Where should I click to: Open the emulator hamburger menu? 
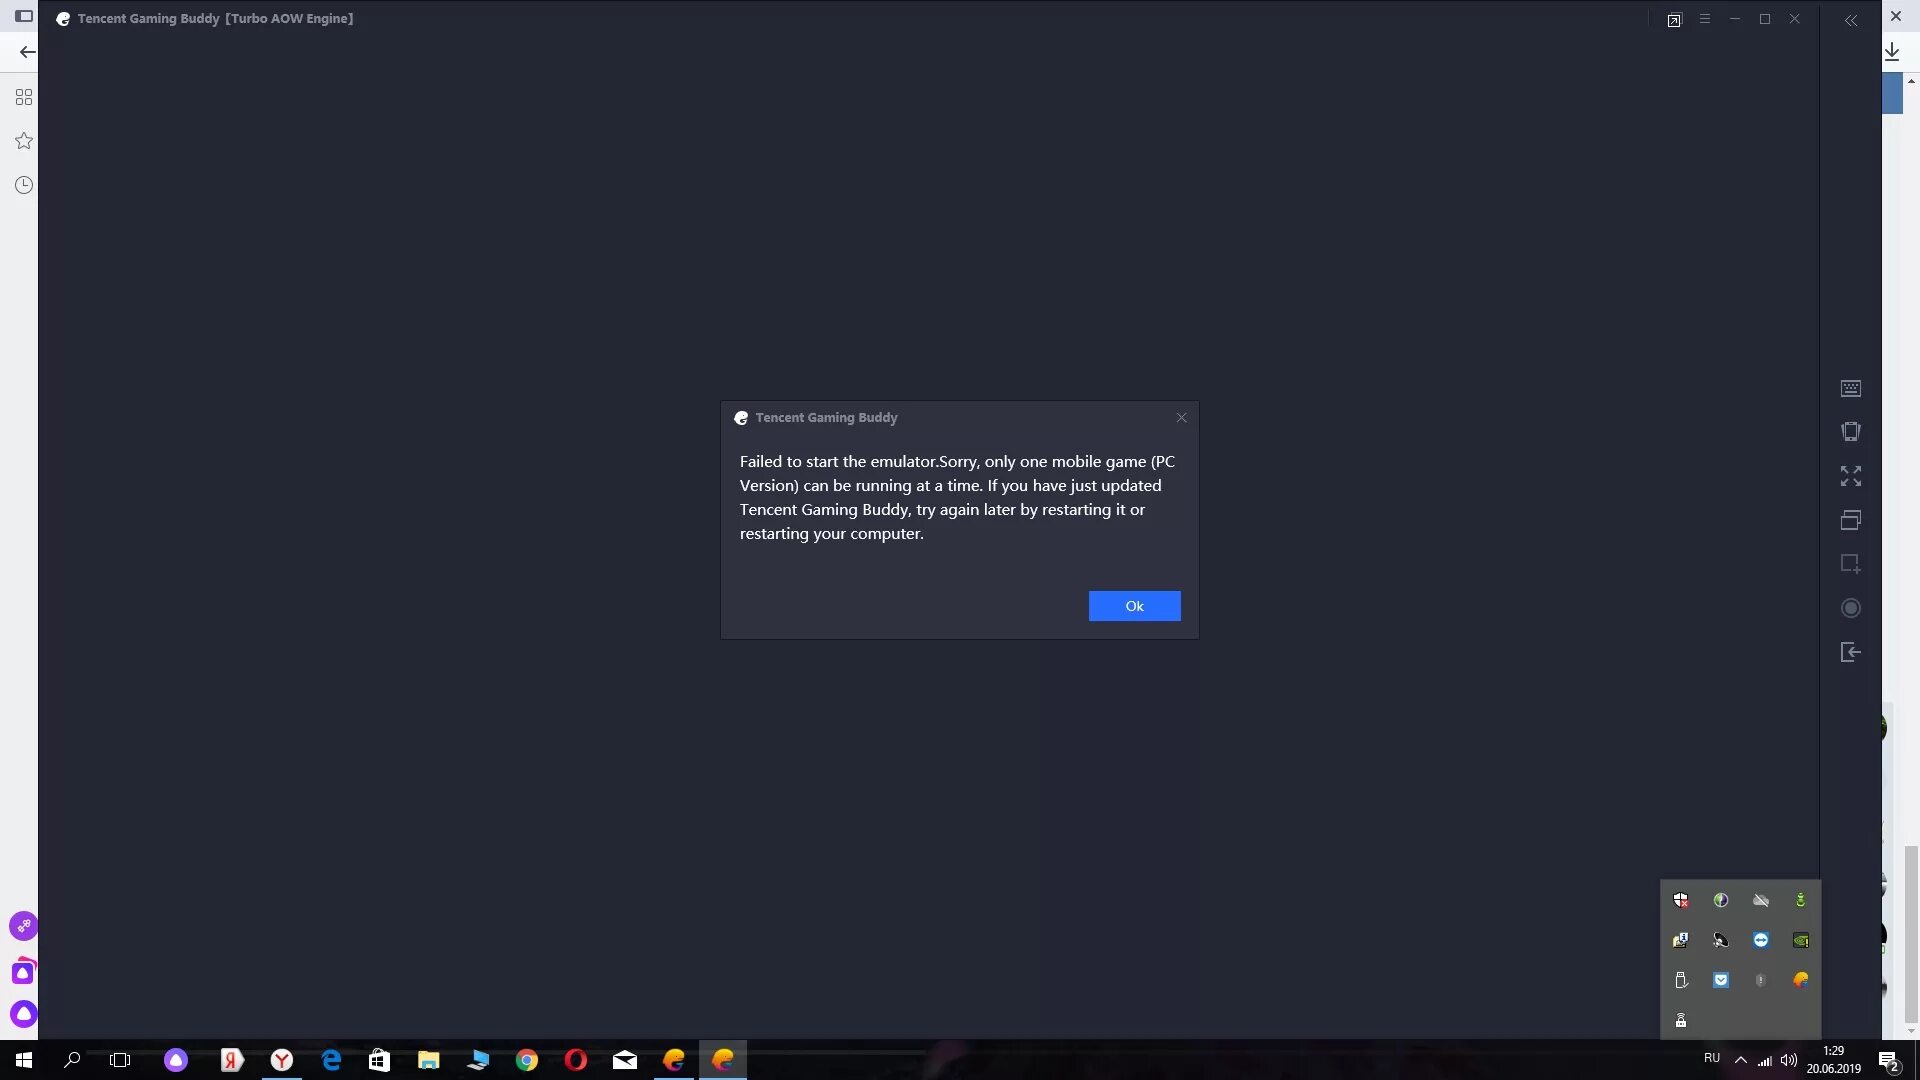(1705, 19)
